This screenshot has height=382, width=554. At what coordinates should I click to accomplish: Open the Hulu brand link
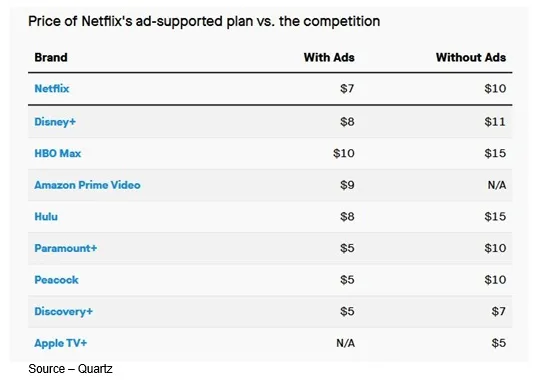coord(46,217)
